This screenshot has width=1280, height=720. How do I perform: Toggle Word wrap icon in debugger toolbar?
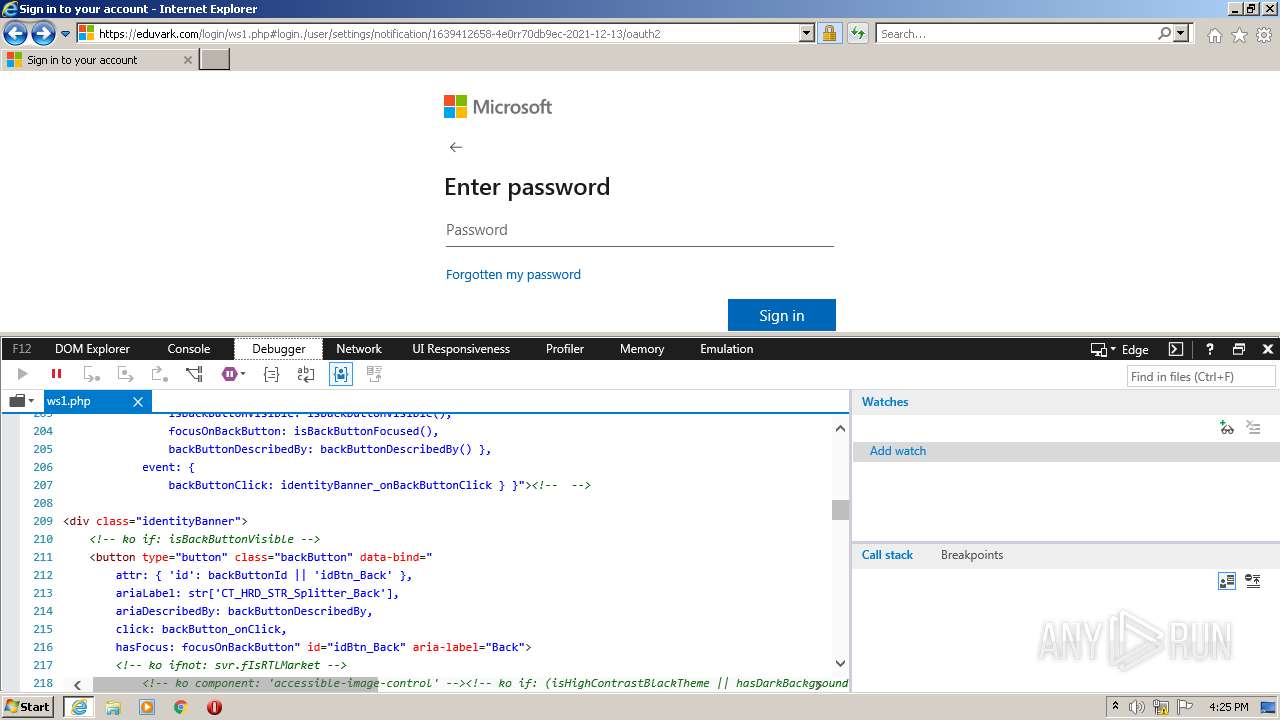coord(306,374)
